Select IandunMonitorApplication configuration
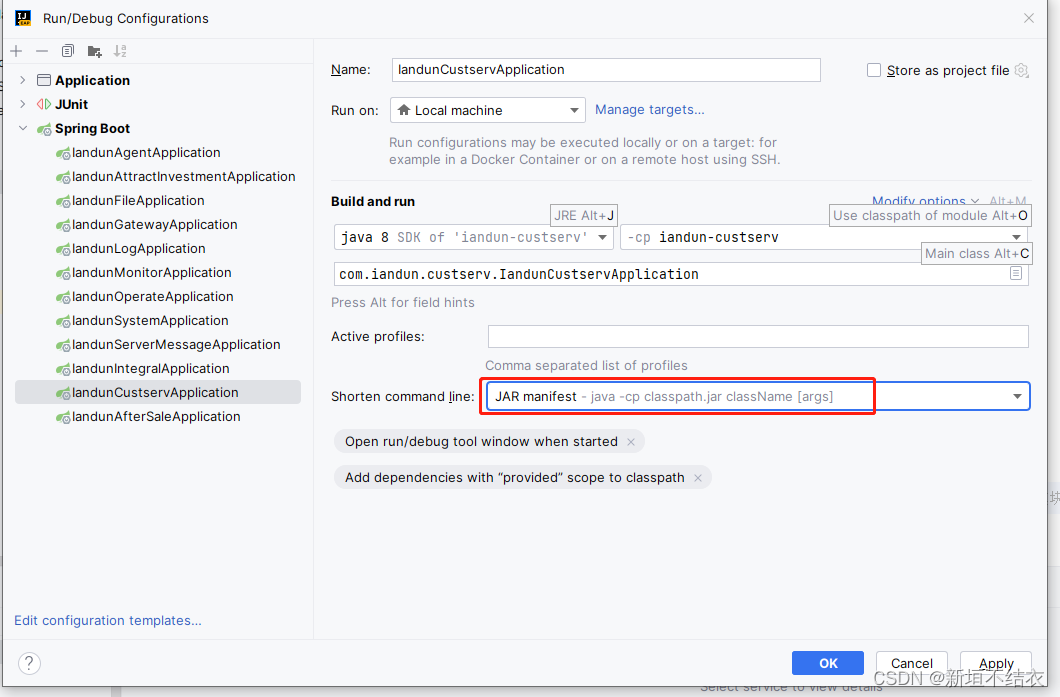 [x=151, y=272]
